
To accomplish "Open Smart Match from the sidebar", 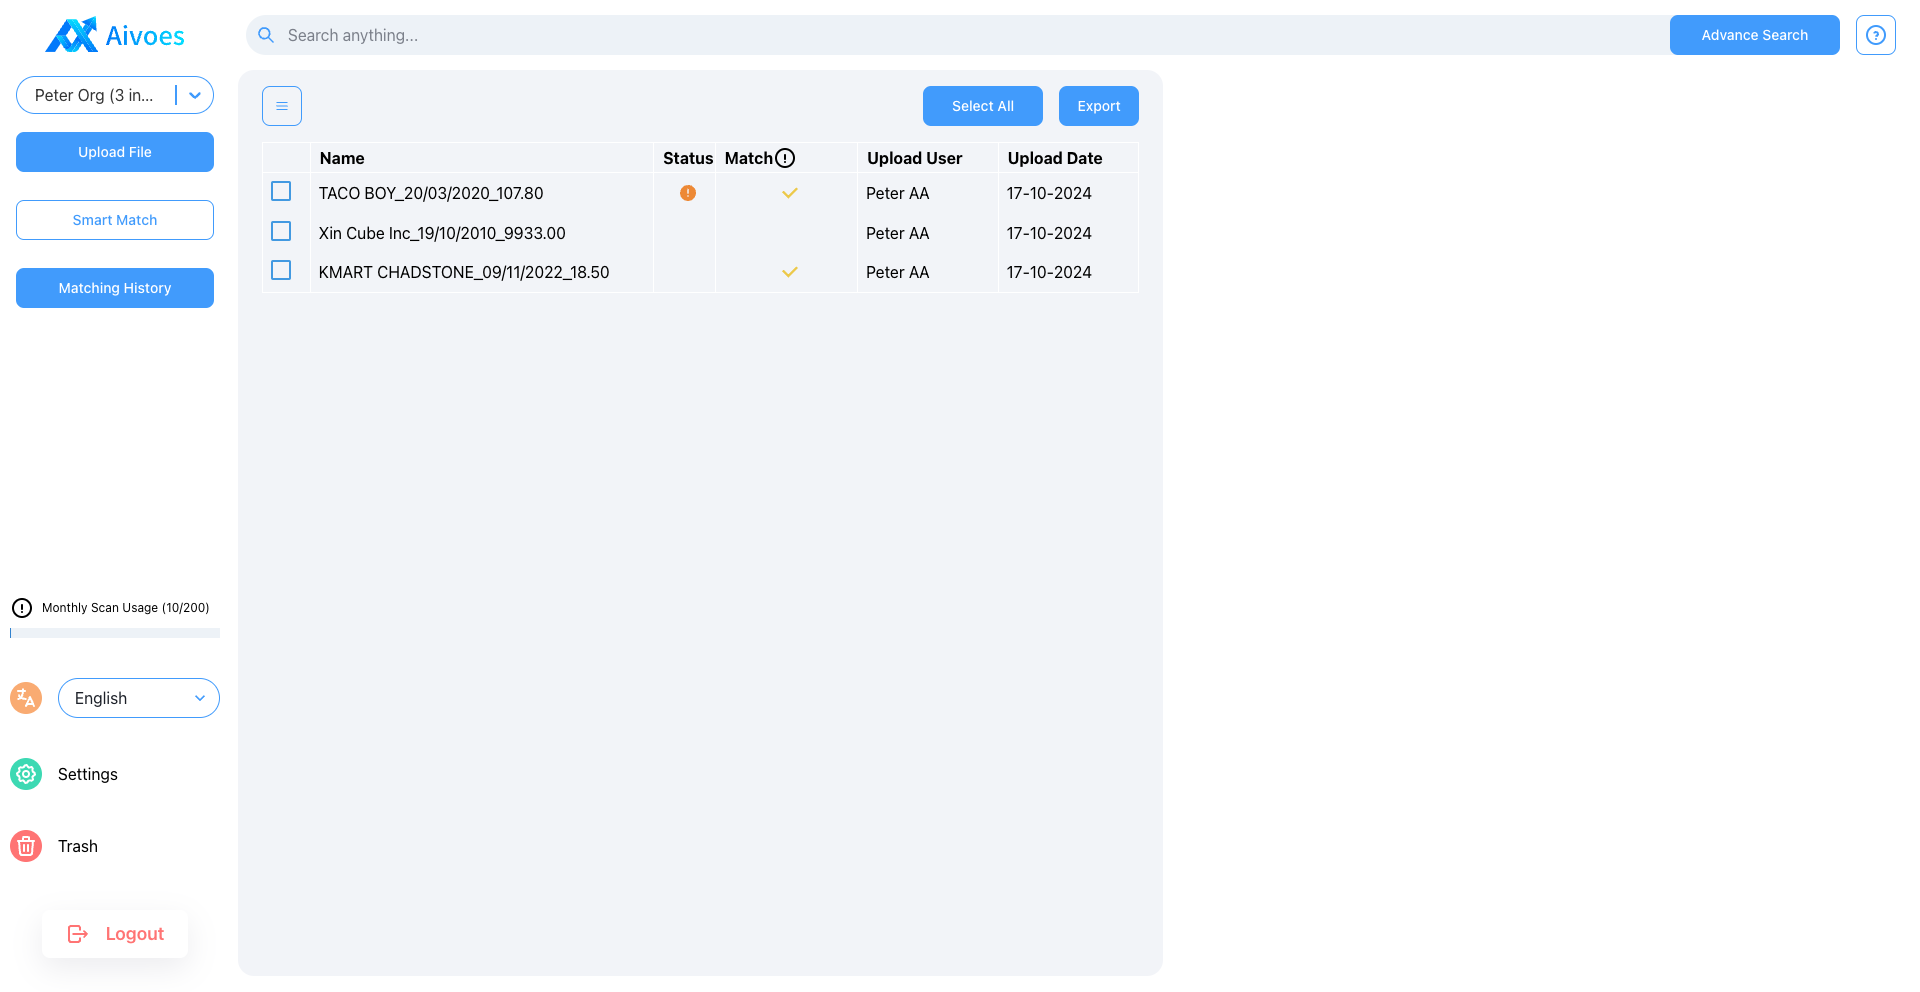I will pyautogui.click(x=115, y=220).
